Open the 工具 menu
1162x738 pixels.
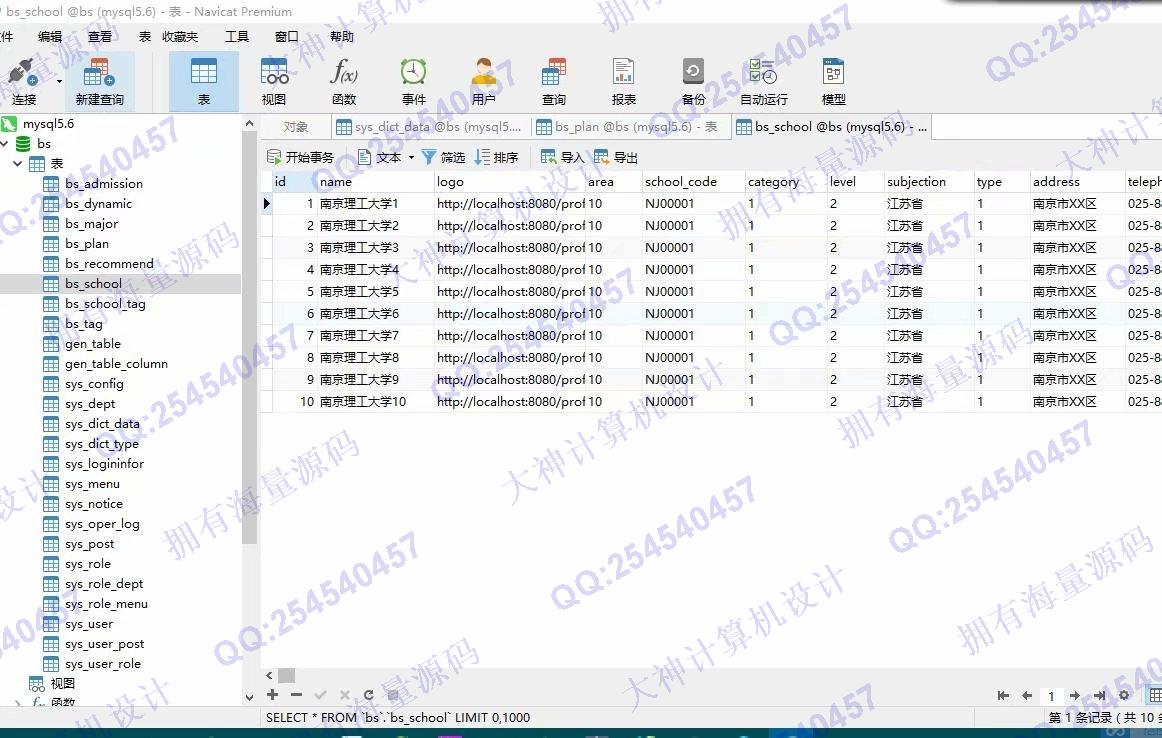(237, 36)
